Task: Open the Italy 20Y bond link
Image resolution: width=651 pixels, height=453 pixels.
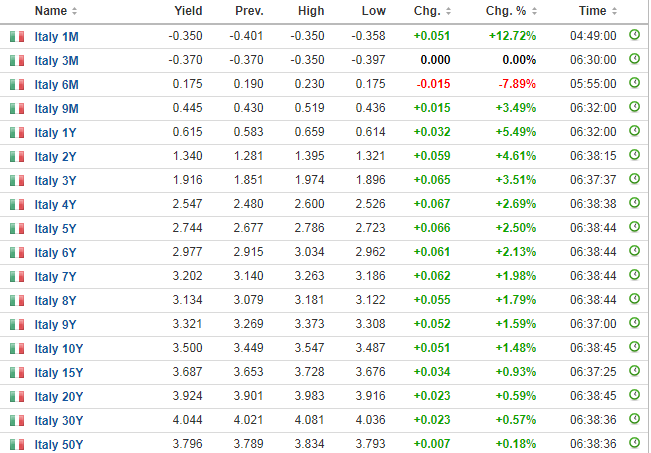Action: click(x=59, y=397)
